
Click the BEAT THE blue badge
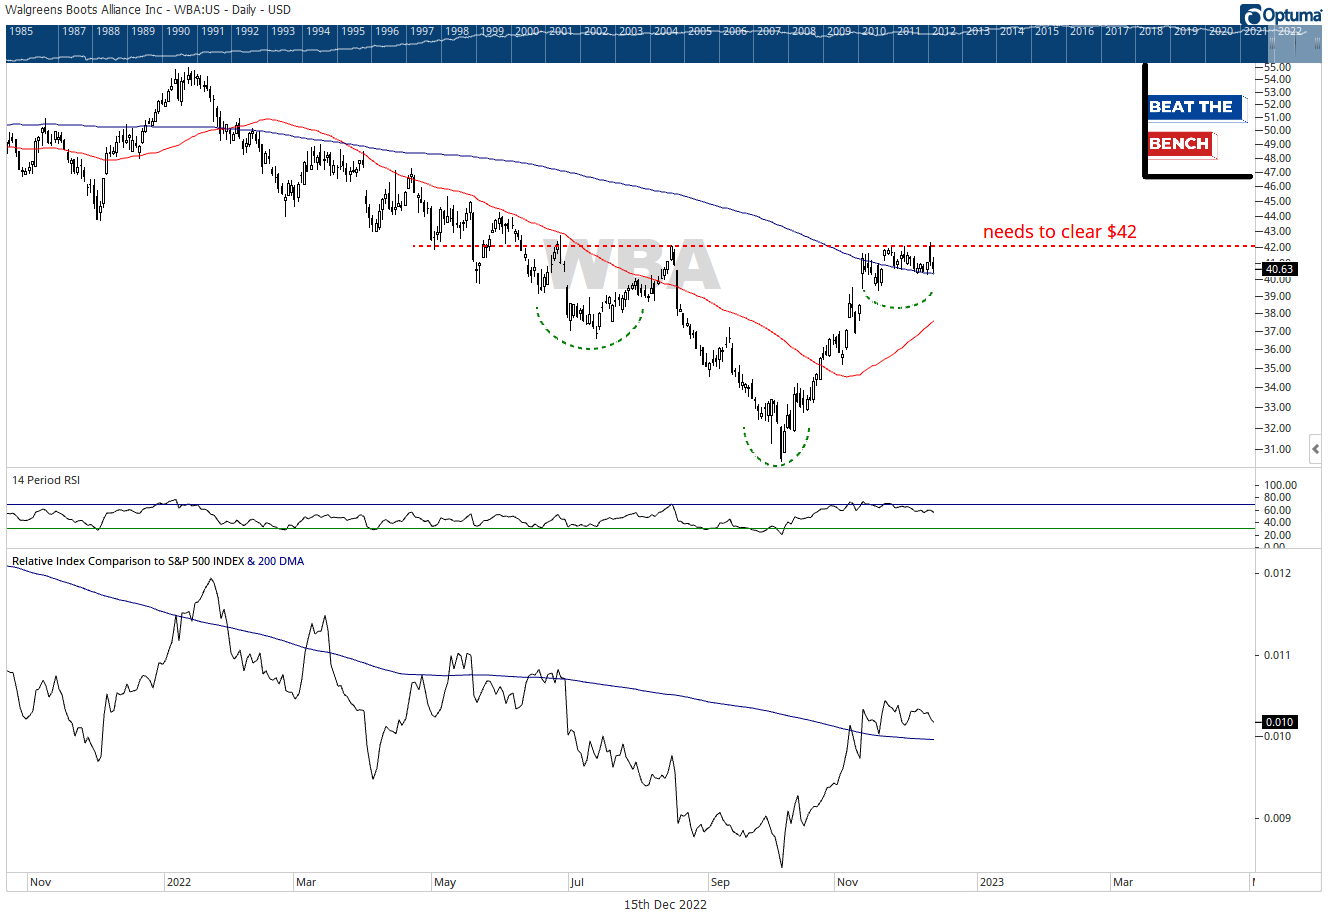(1195, 107)
